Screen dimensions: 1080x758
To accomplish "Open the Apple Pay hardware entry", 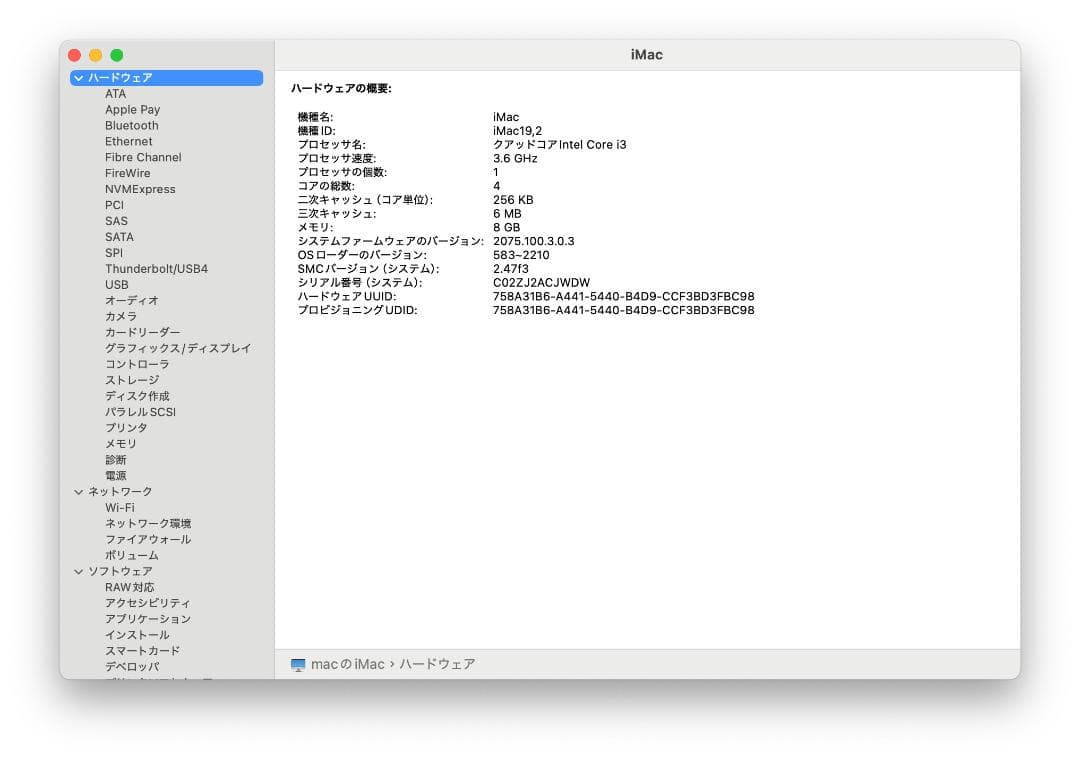I will (x=132, y=109).
